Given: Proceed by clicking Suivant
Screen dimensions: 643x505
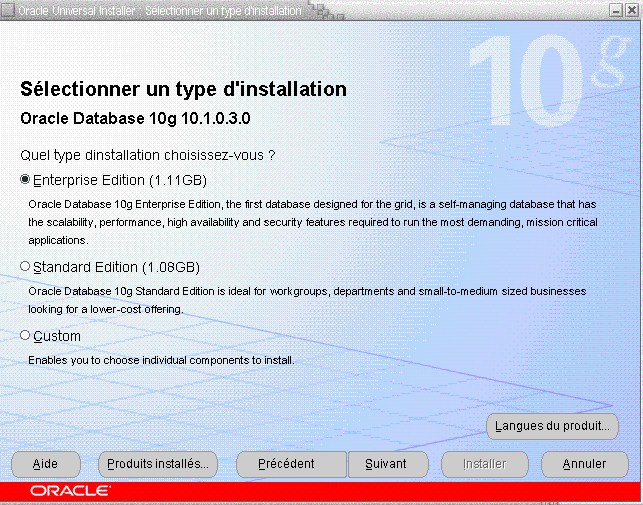Looking at the screenshot, I should click(387, 464).
